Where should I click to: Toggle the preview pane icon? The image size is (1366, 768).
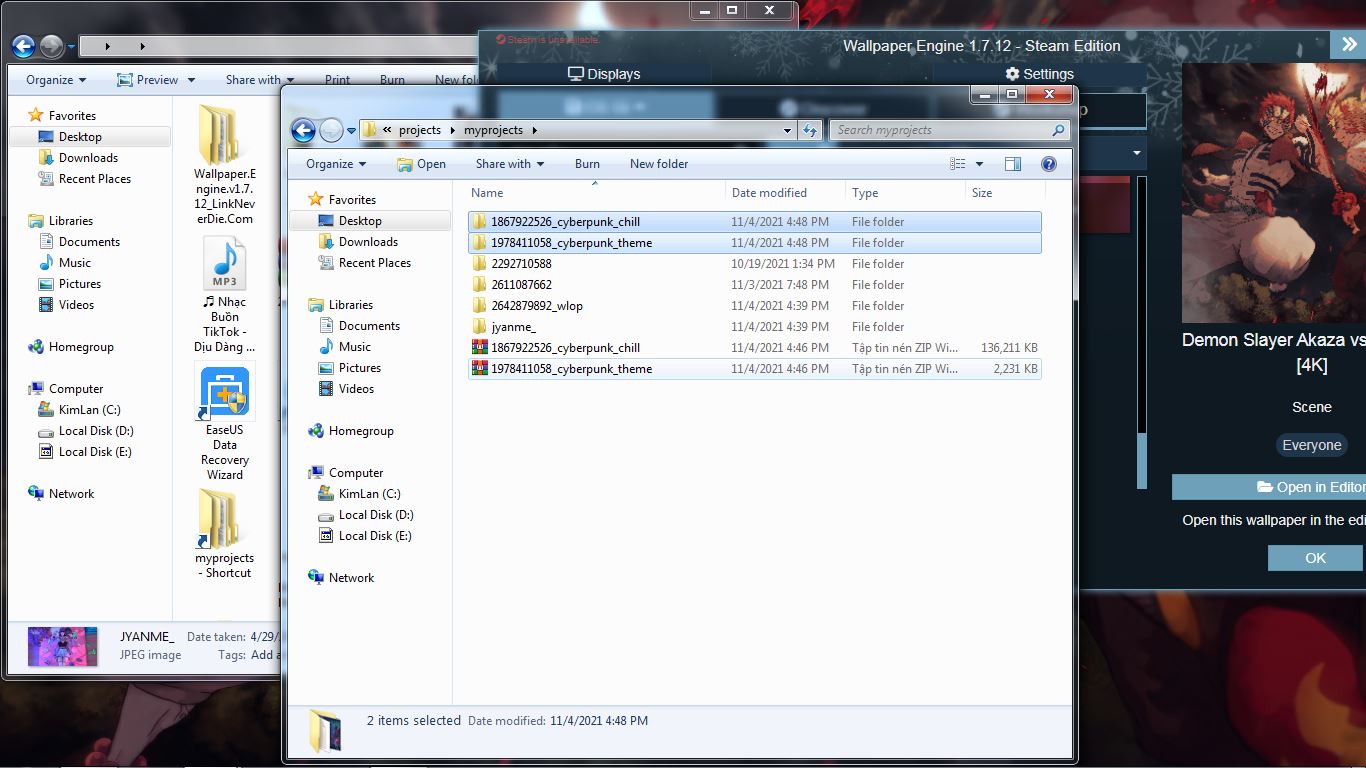(1013, 164)
